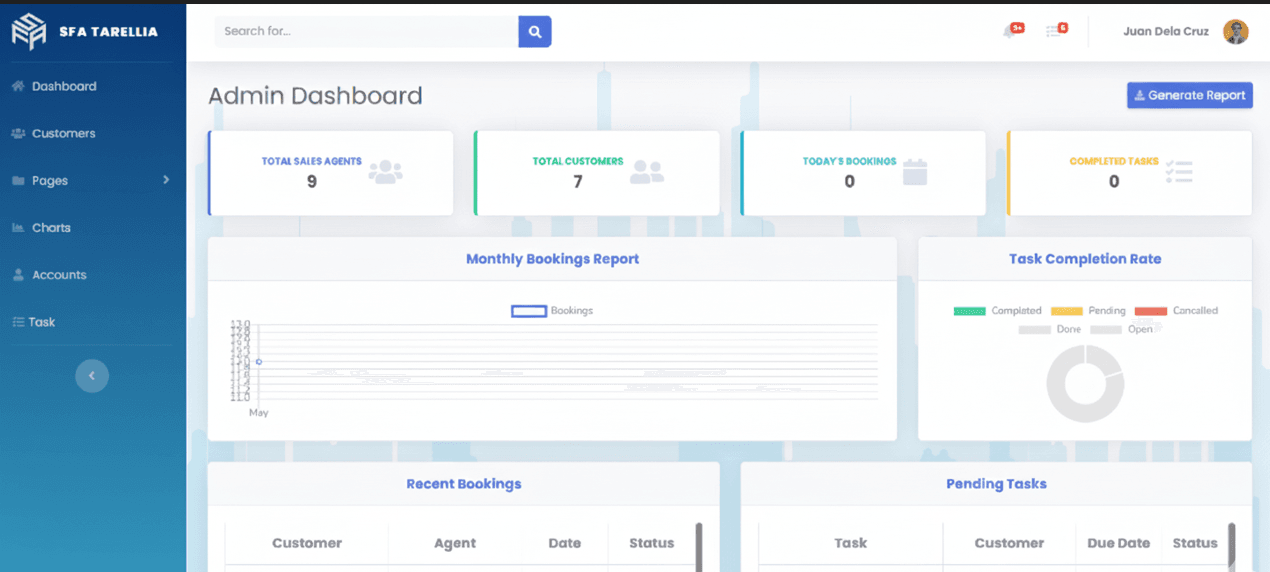Click the Pages folder icon in sidebar
Viewport: 1270px width, 572px height.
tap(18, 181)
